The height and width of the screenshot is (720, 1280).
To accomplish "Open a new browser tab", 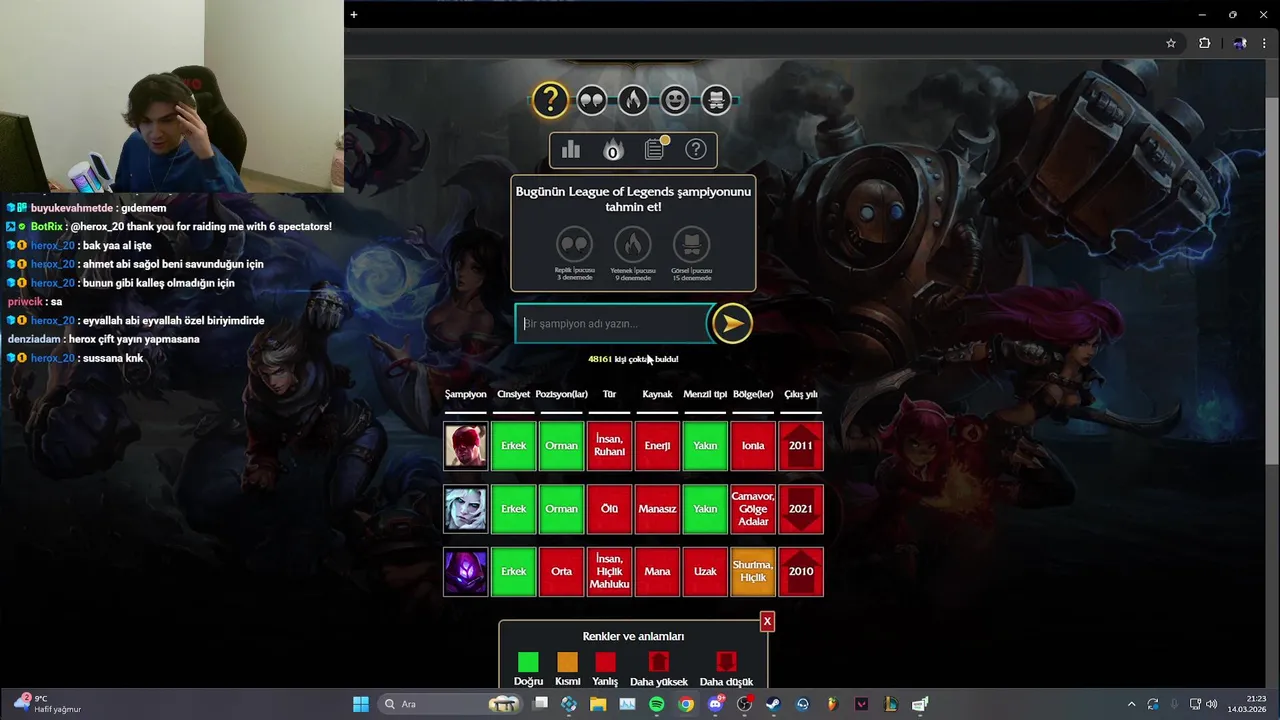I will coord(353,14).
